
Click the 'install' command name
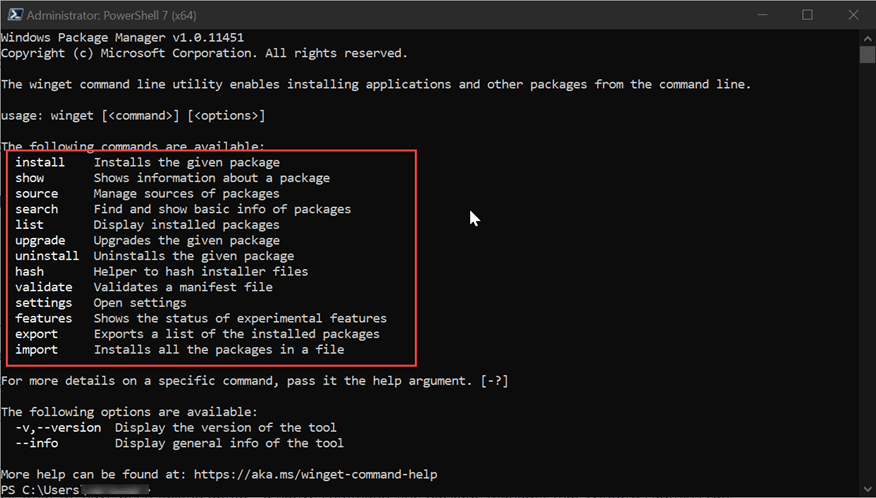click(40, 162)
